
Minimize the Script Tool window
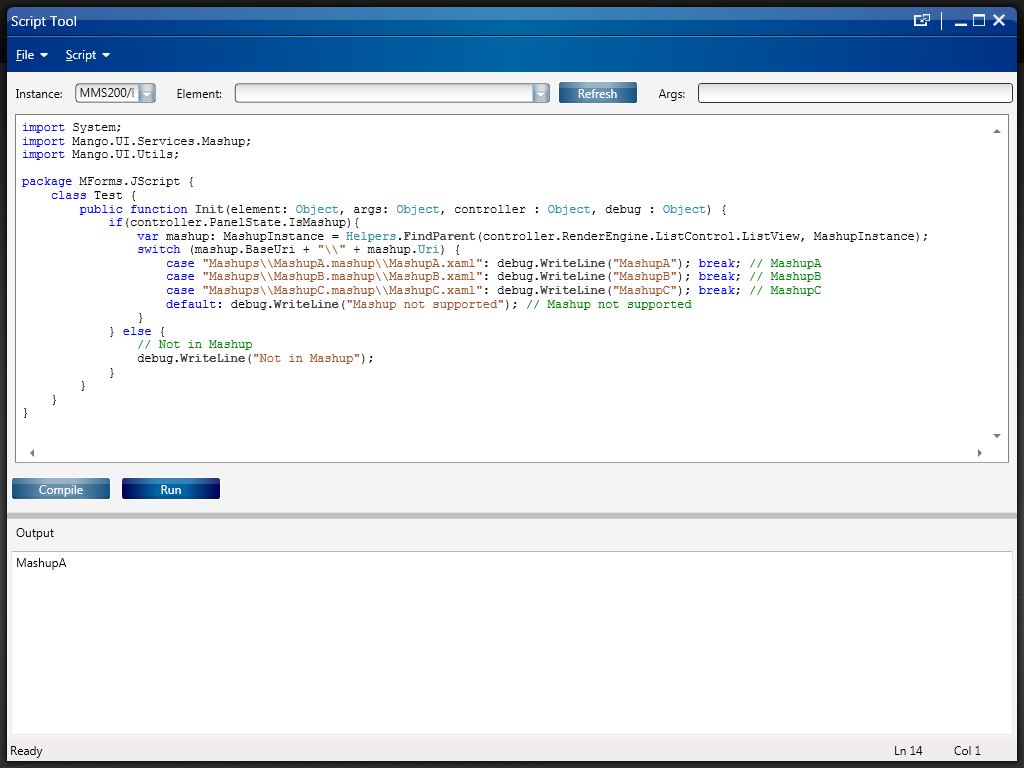[x=961, y=21]
